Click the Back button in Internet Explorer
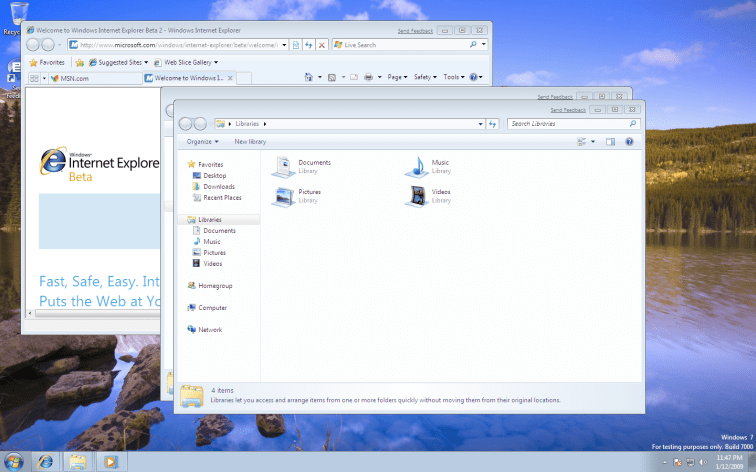 33,45
